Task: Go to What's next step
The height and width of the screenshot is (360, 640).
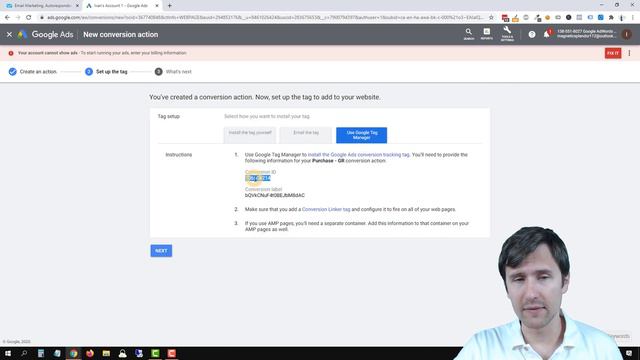Action: 173,72
